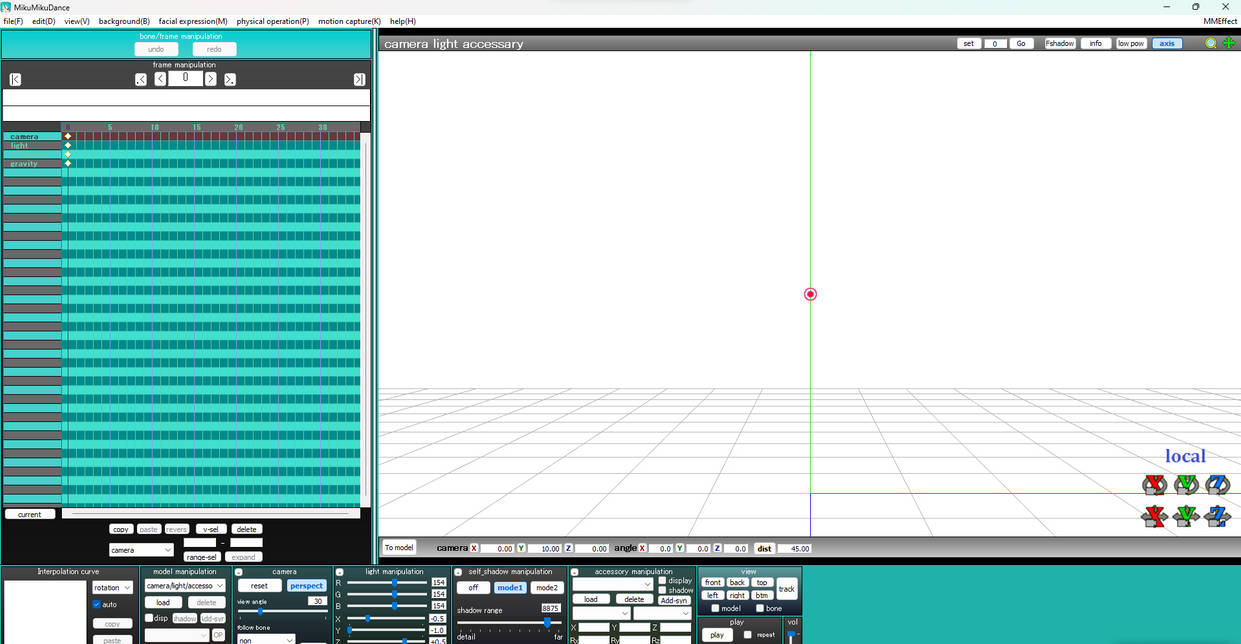Go to next keyframe arrow button
Viewport: 1241px width, 644px height.
(230, 80)
